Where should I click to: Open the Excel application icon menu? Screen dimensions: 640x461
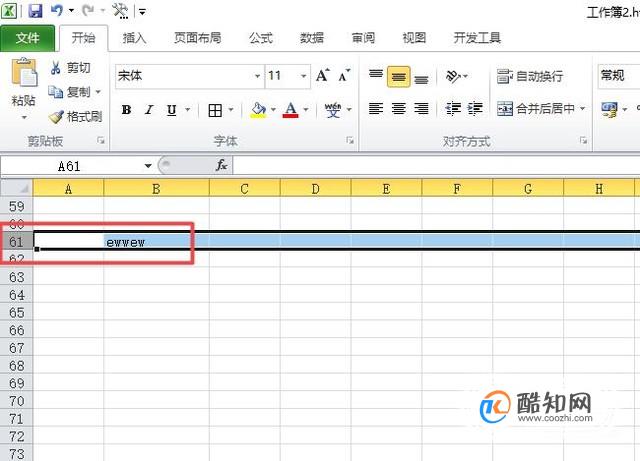[9, 11]
